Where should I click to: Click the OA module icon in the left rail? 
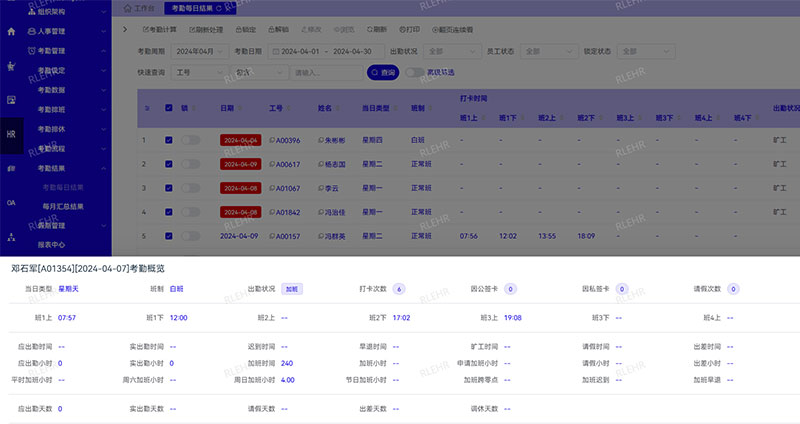point(11,203)
